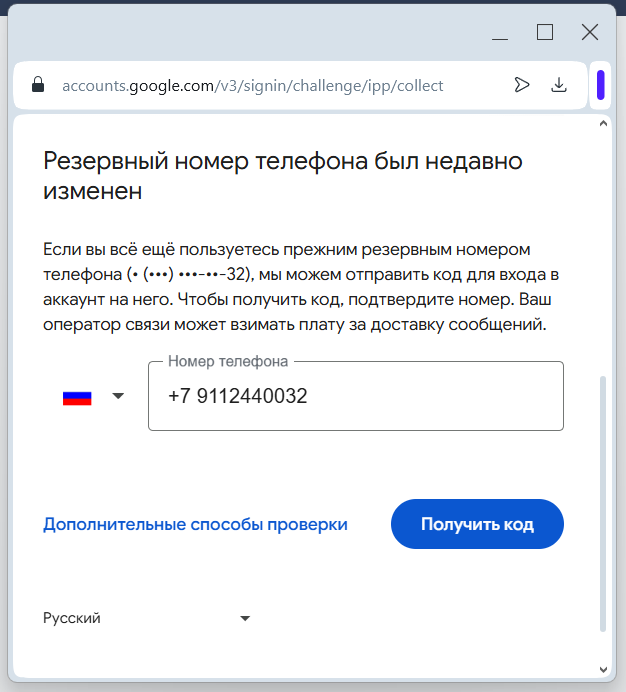626x692 pixels.
Task: Click Дополнительные способы проверки link
Action: tap(195, 524)
